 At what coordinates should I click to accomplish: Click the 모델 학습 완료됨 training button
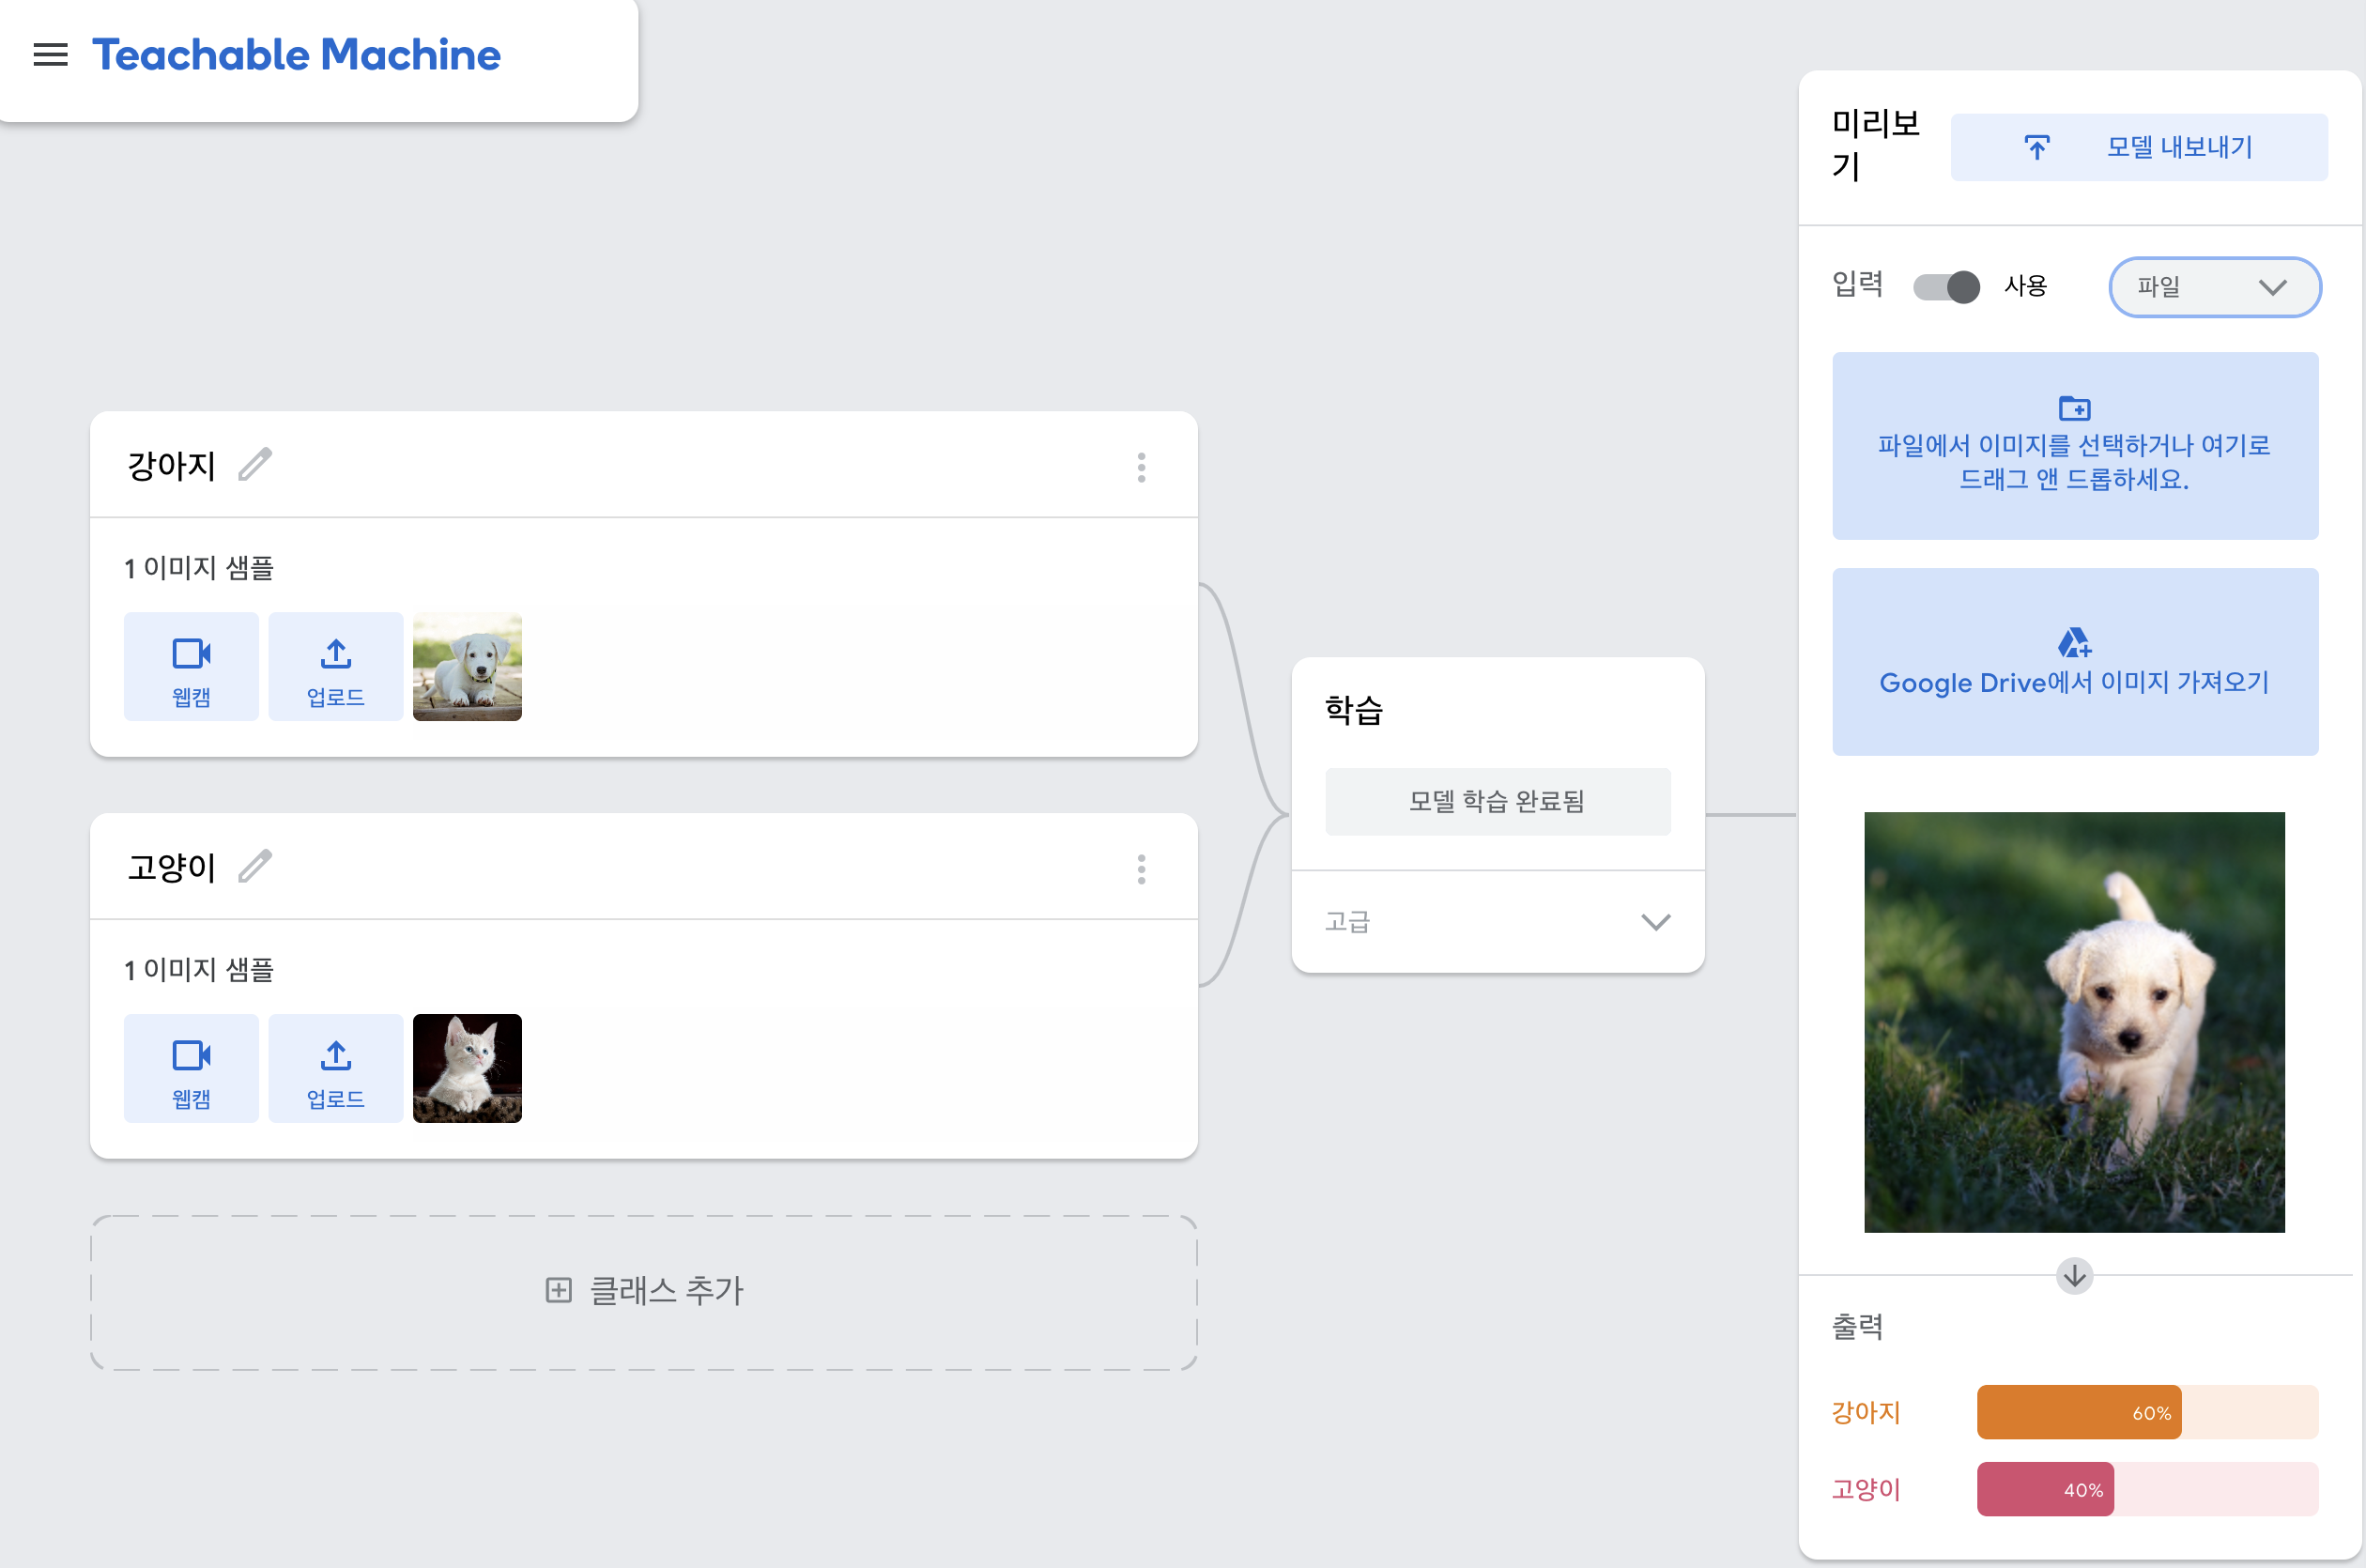1497,802
